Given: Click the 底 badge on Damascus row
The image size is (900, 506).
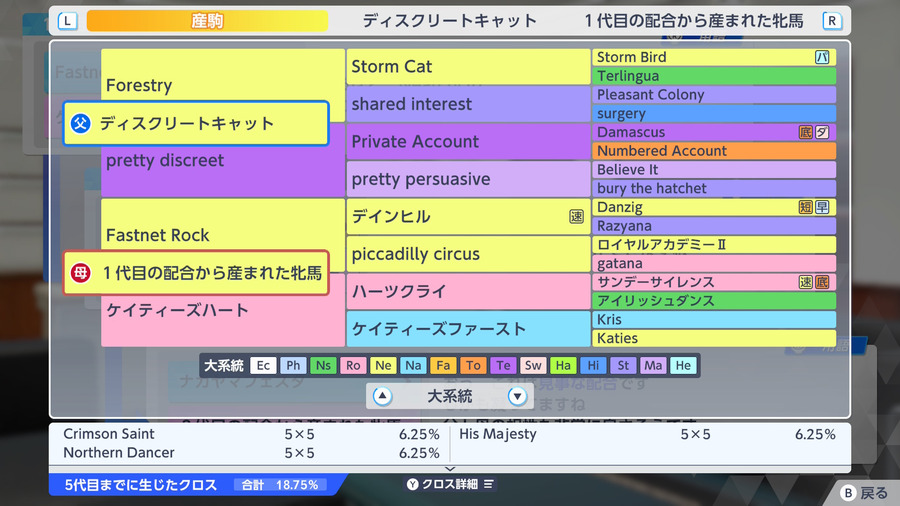Looking at the screenshot, I should 806,132.
